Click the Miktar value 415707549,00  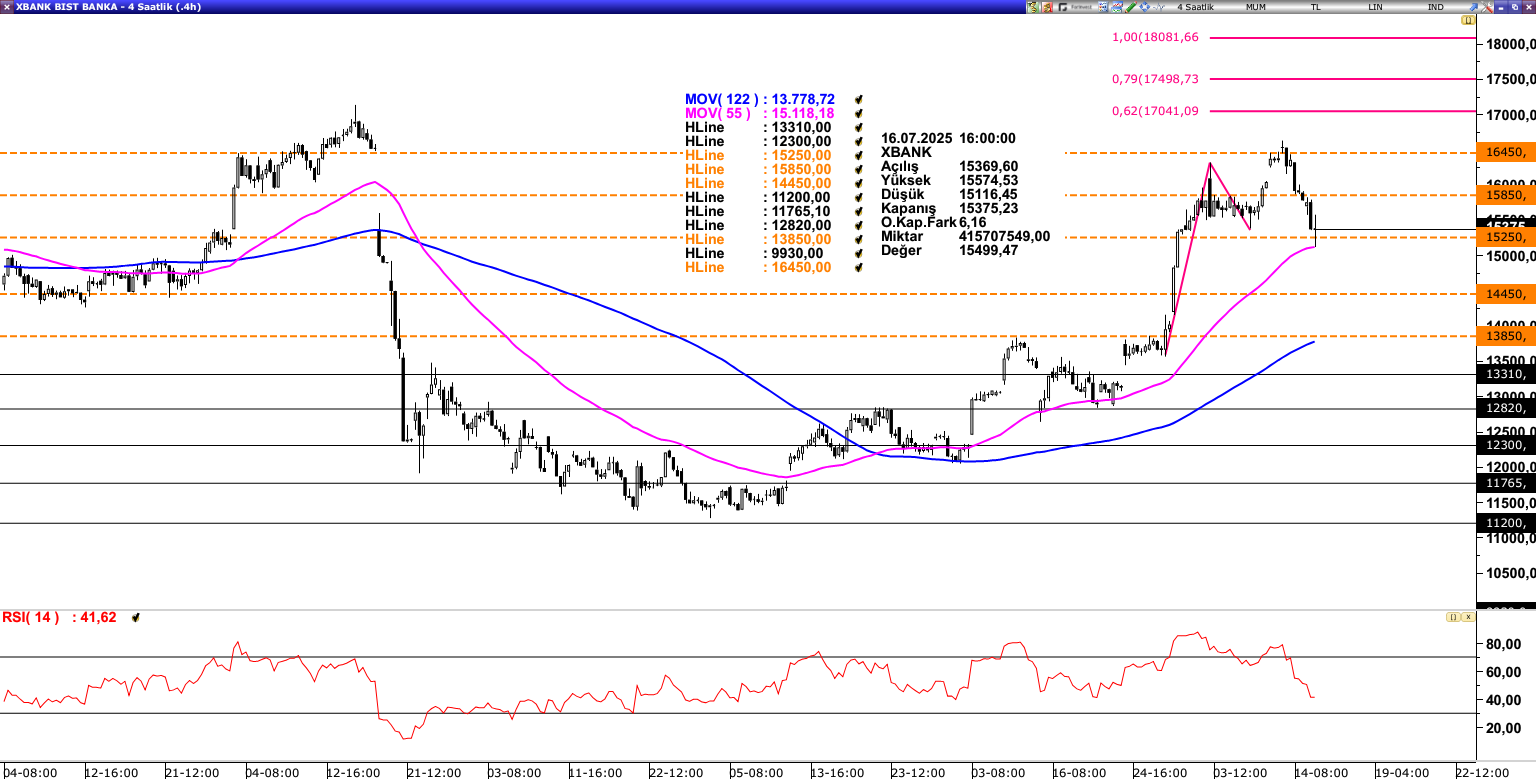[1004, 236]
